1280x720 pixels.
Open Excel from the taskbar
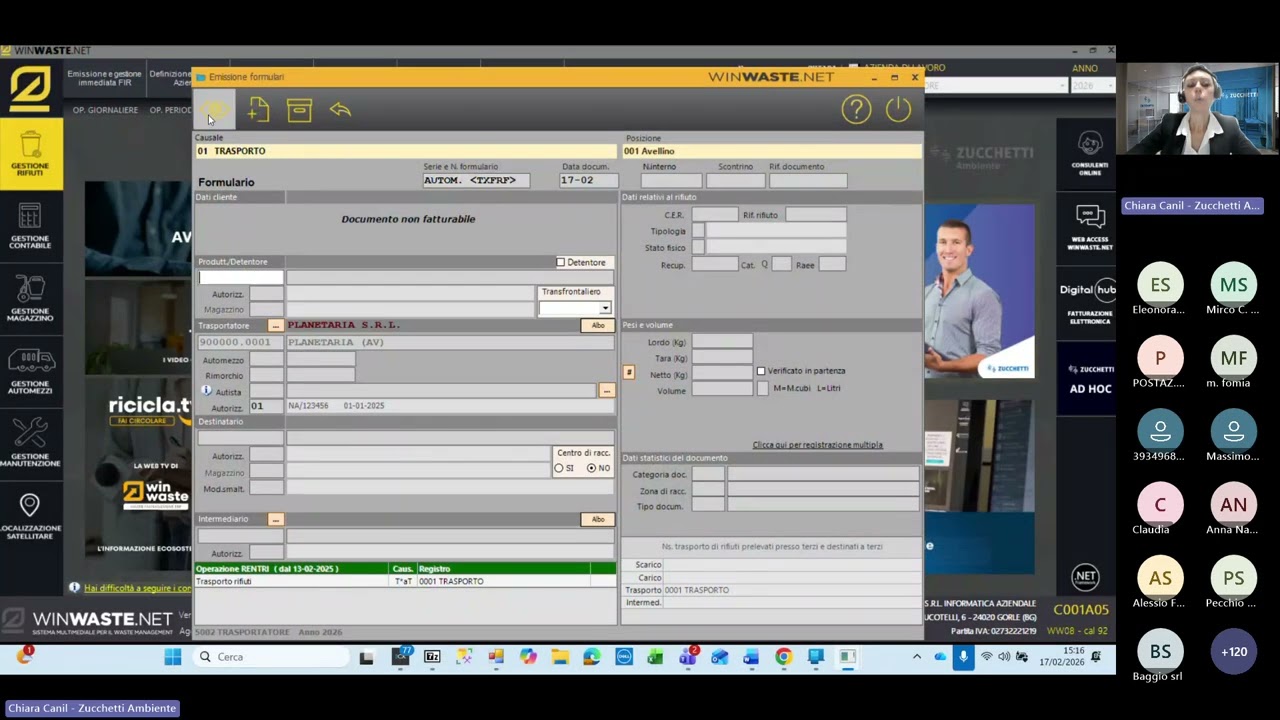(x=655, y=657)
